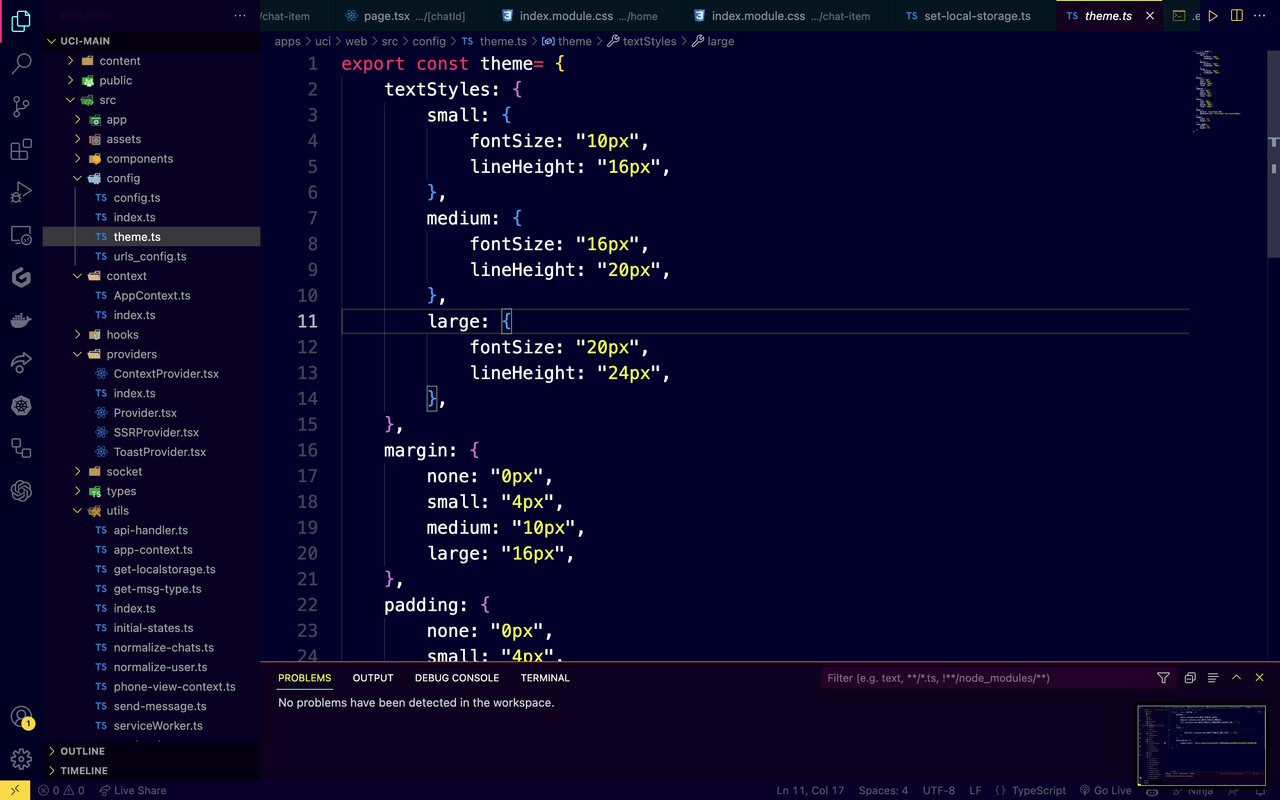The height and width of the screenshot is (800, 1280).
Task: Click Ln 11, Col 17 cursor position
Action: tap(810, 790)
